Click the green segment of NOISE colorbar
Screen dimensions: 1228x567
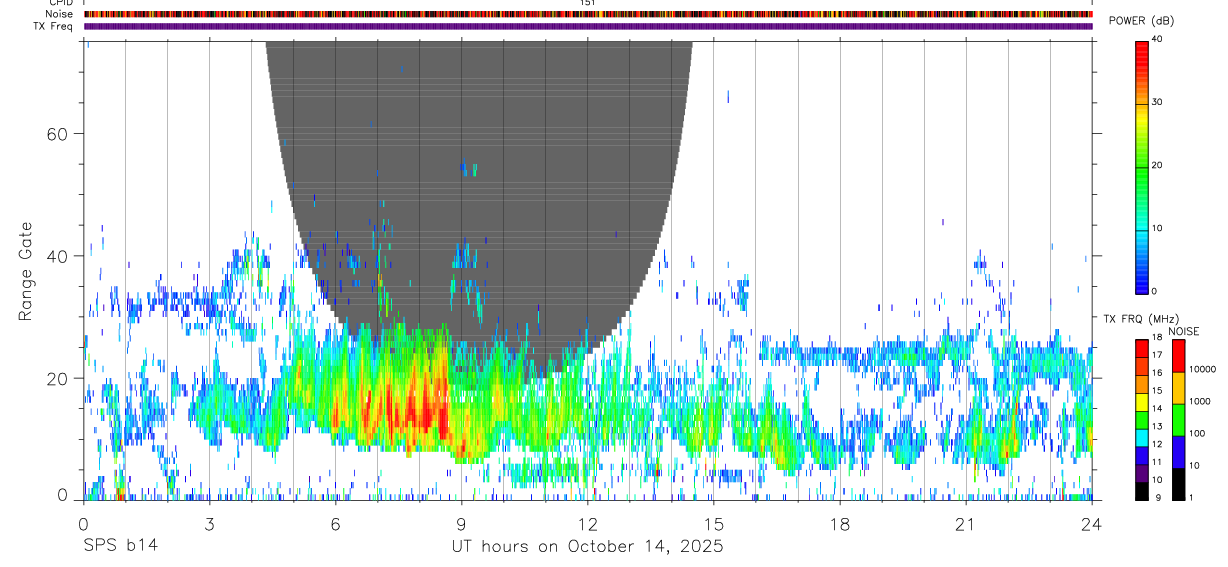[x=1178, y=420]
